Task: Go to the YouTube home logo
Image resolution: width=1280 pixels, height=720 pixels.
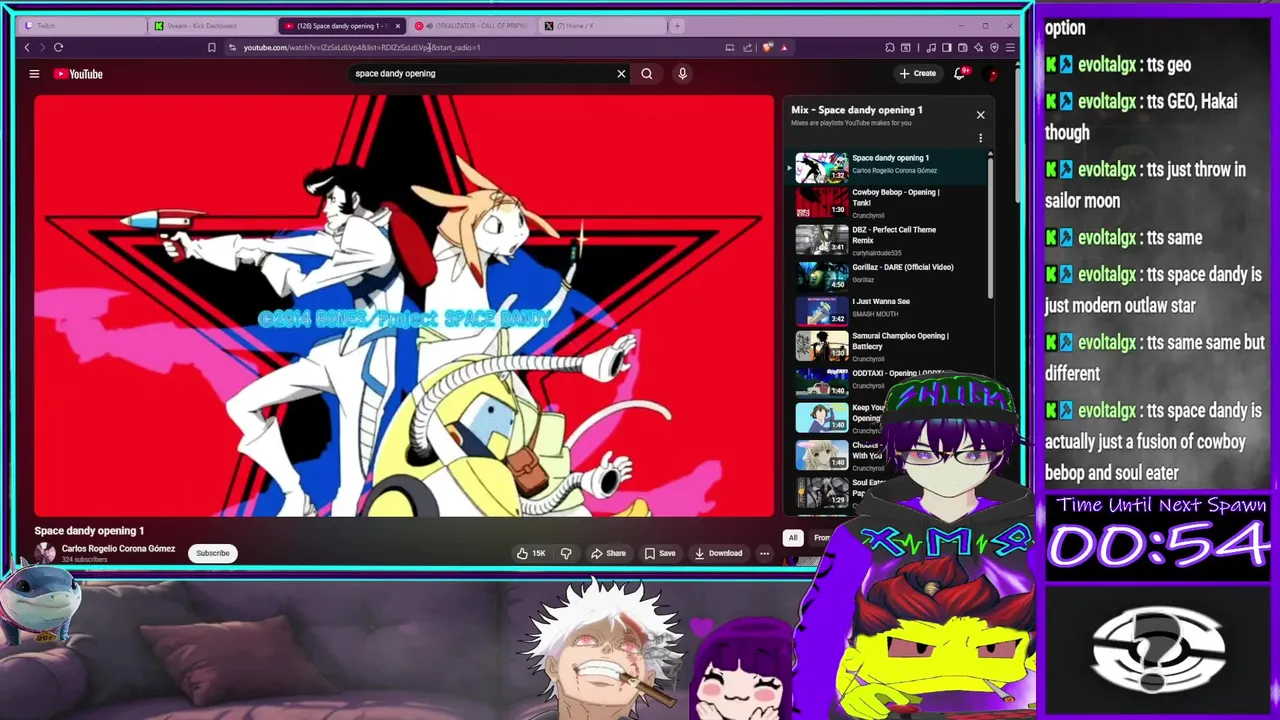Action: click(78, 74)
